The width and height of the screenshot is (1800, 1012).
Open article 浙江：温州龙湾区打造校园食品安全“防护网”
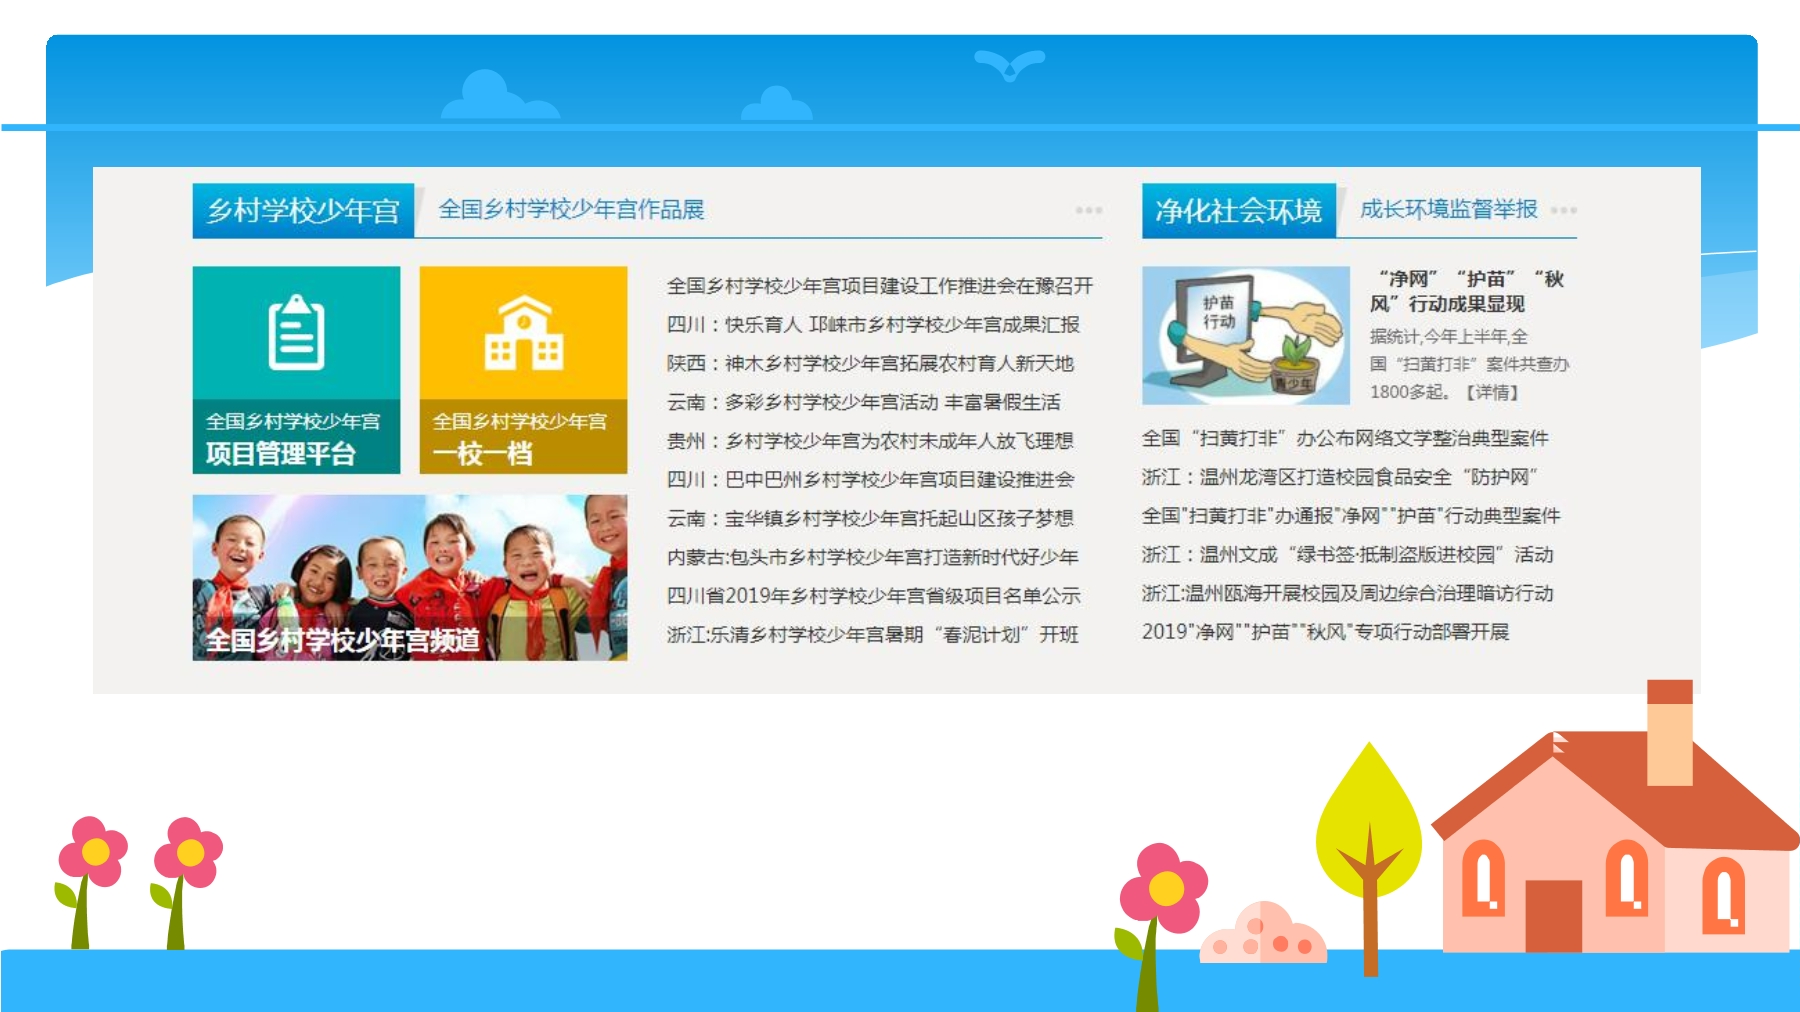click(x=1340, y=477)
